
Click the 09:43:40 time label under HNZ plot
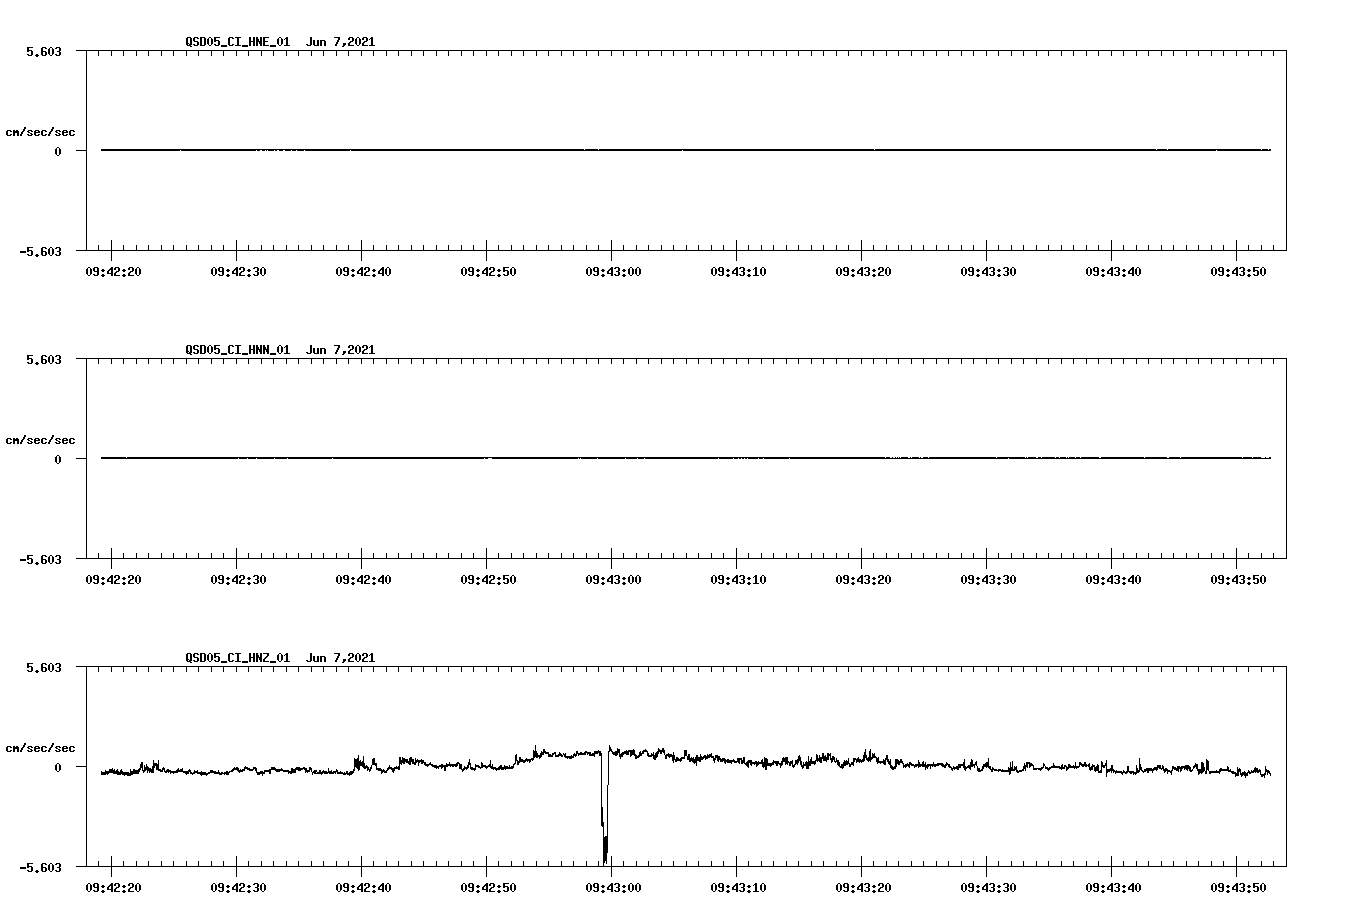[1113, 888]
